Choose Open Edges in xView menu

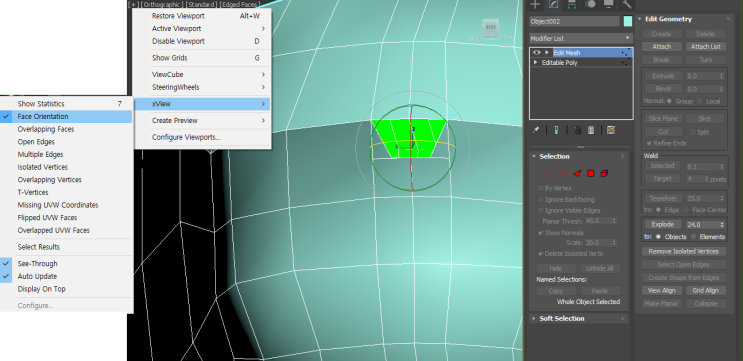[x=66, y=142]
